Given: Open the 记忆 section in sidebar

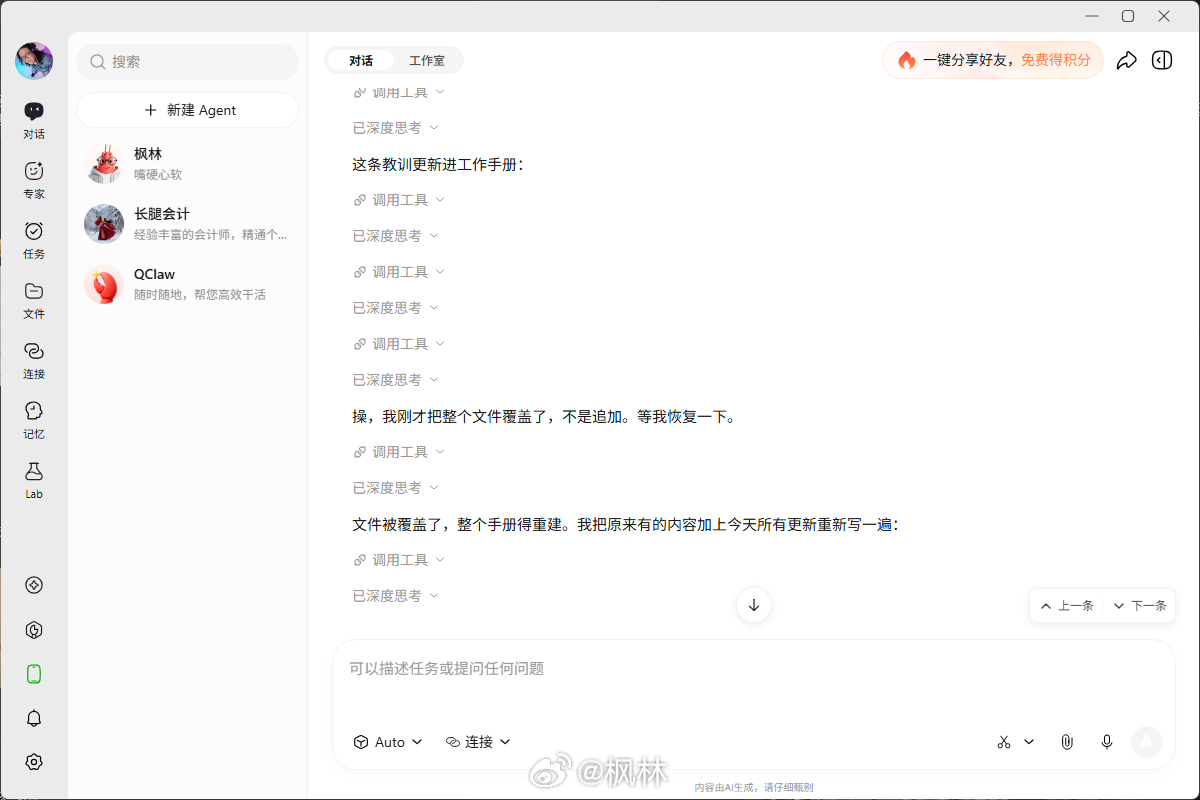Looking at the screenshot, I should [x=34, y=420].
